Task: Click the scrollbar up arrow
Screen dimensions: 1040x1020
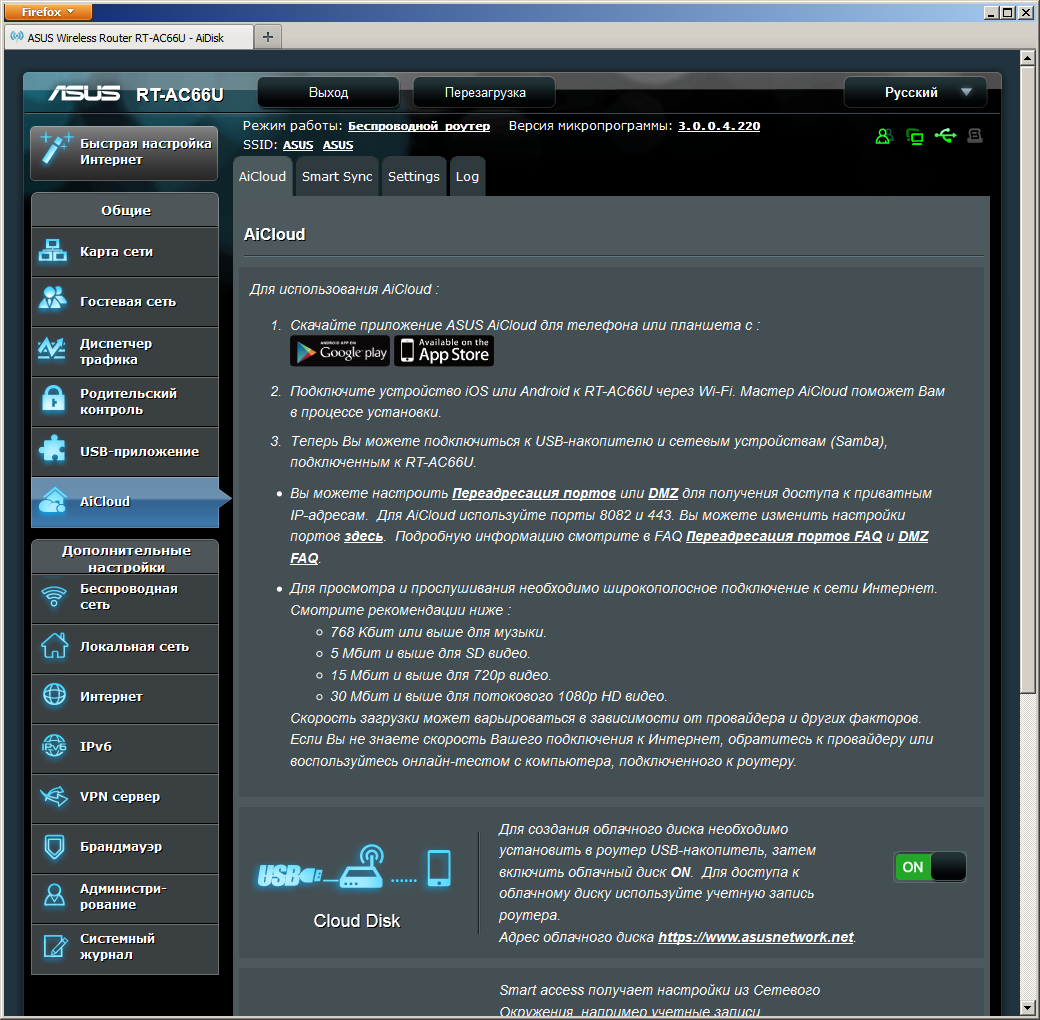Action: [1027, 58]
